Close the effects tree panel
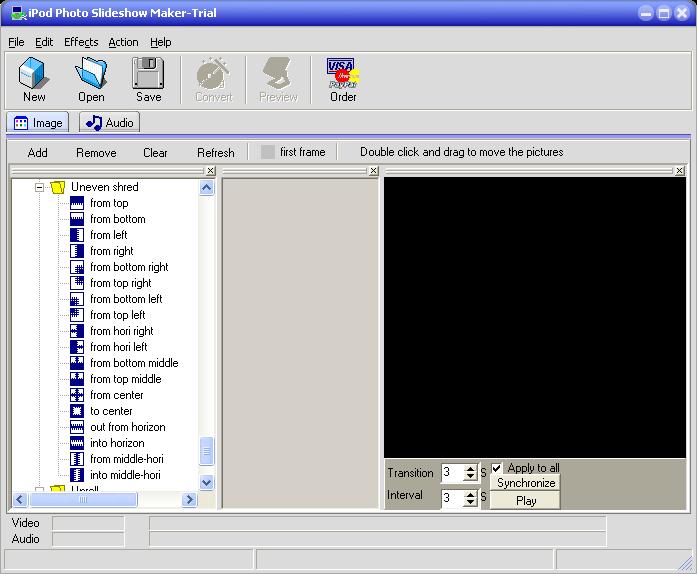697x574 pixels. pos(210,171)
